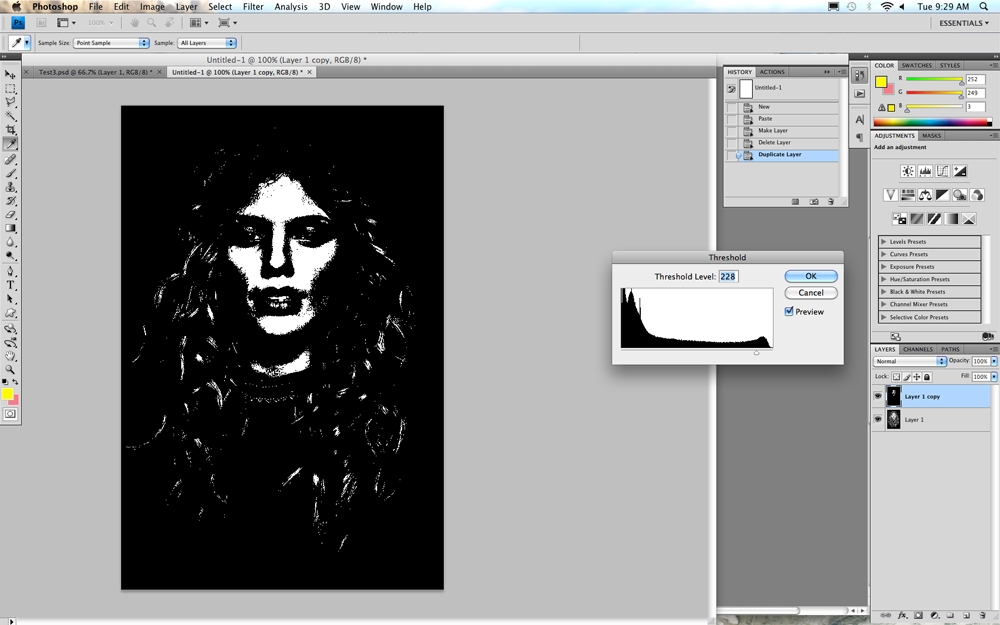This screenshot has height=625, width=1000.
Task: Select the Move tool
Action: point(10,75)
